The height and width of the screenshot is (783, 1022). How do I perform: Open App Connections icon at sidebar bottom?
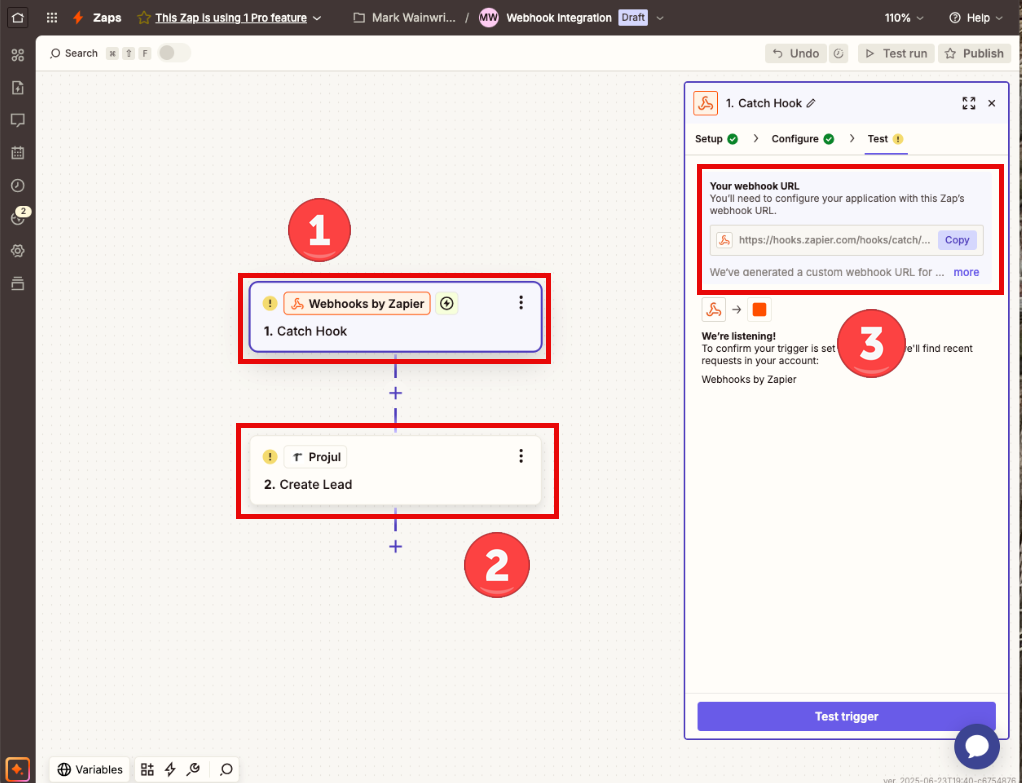[17, 283]
